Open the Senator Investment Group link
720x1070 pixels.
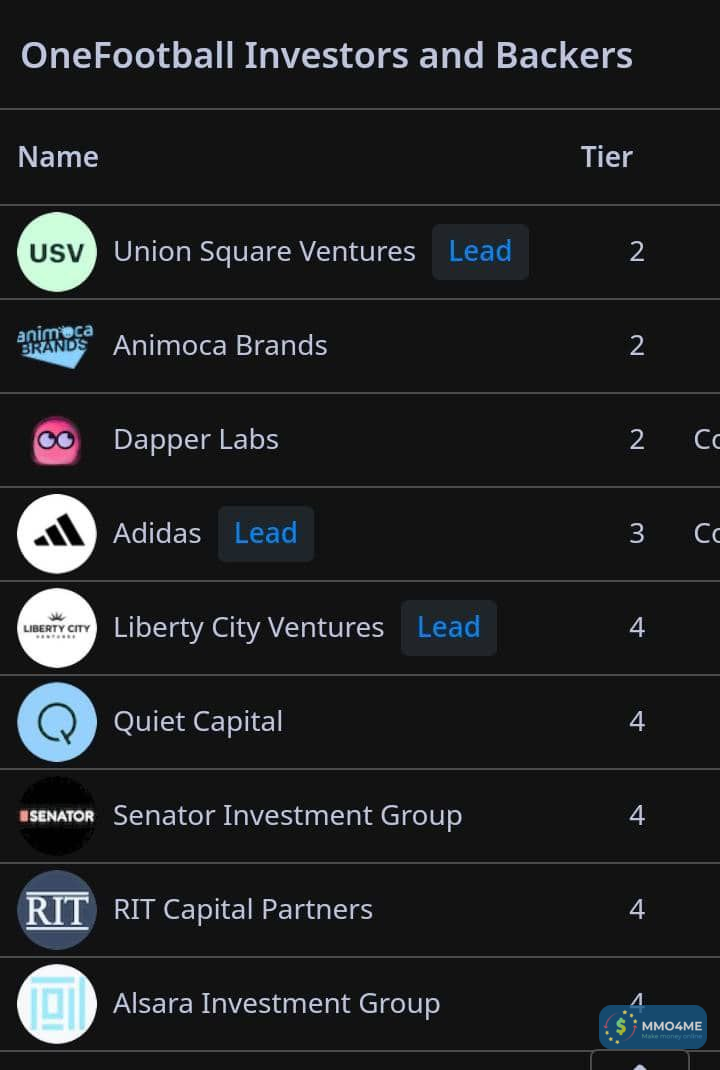pos(287,816)
